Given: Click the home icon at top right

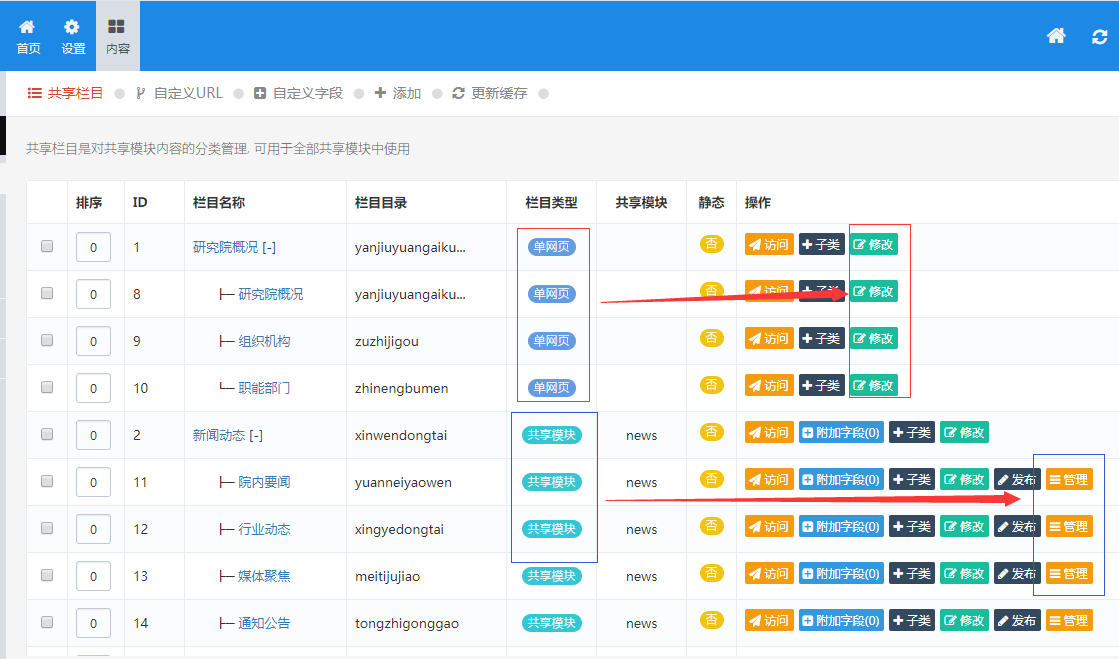Looking at the screenshot, I should tap(1056, 36).
